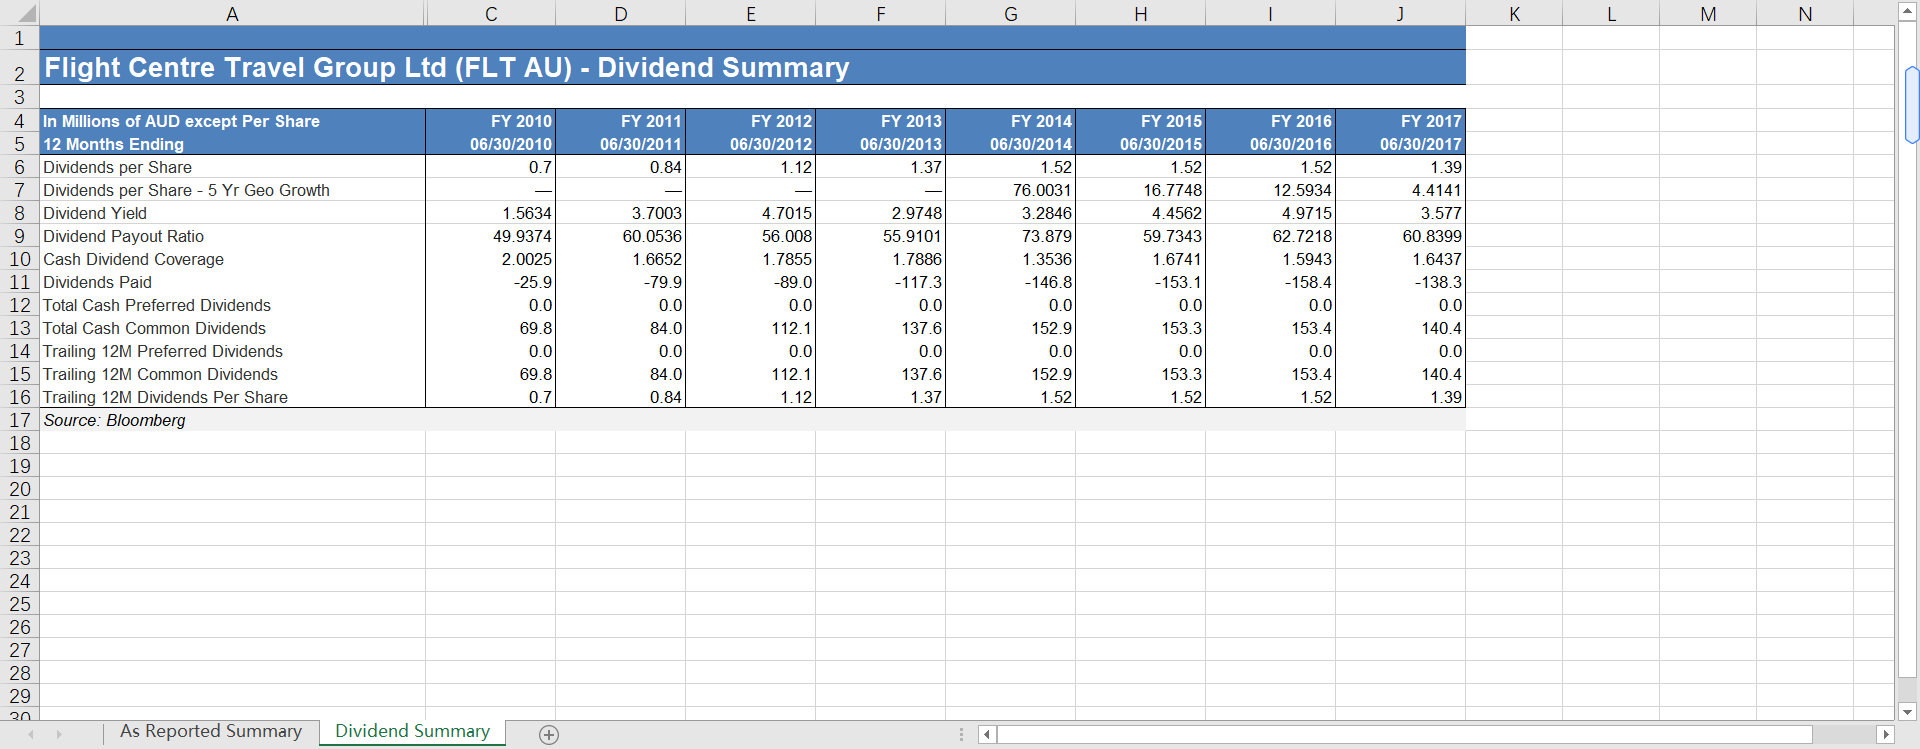Screen dimensions: 1920x749
Task: Click the horizontal scrollbar right arrow
Action: tap(1886, 735)
